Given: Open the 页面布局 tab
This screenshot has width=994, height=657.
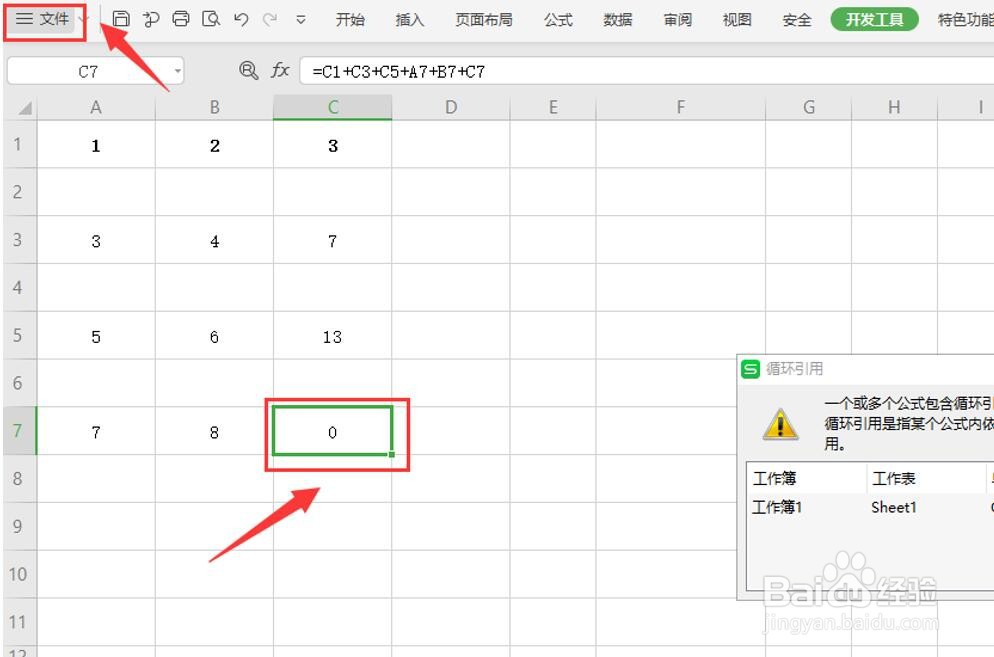Looking at the screenshot, I should [x=484, y=20].
